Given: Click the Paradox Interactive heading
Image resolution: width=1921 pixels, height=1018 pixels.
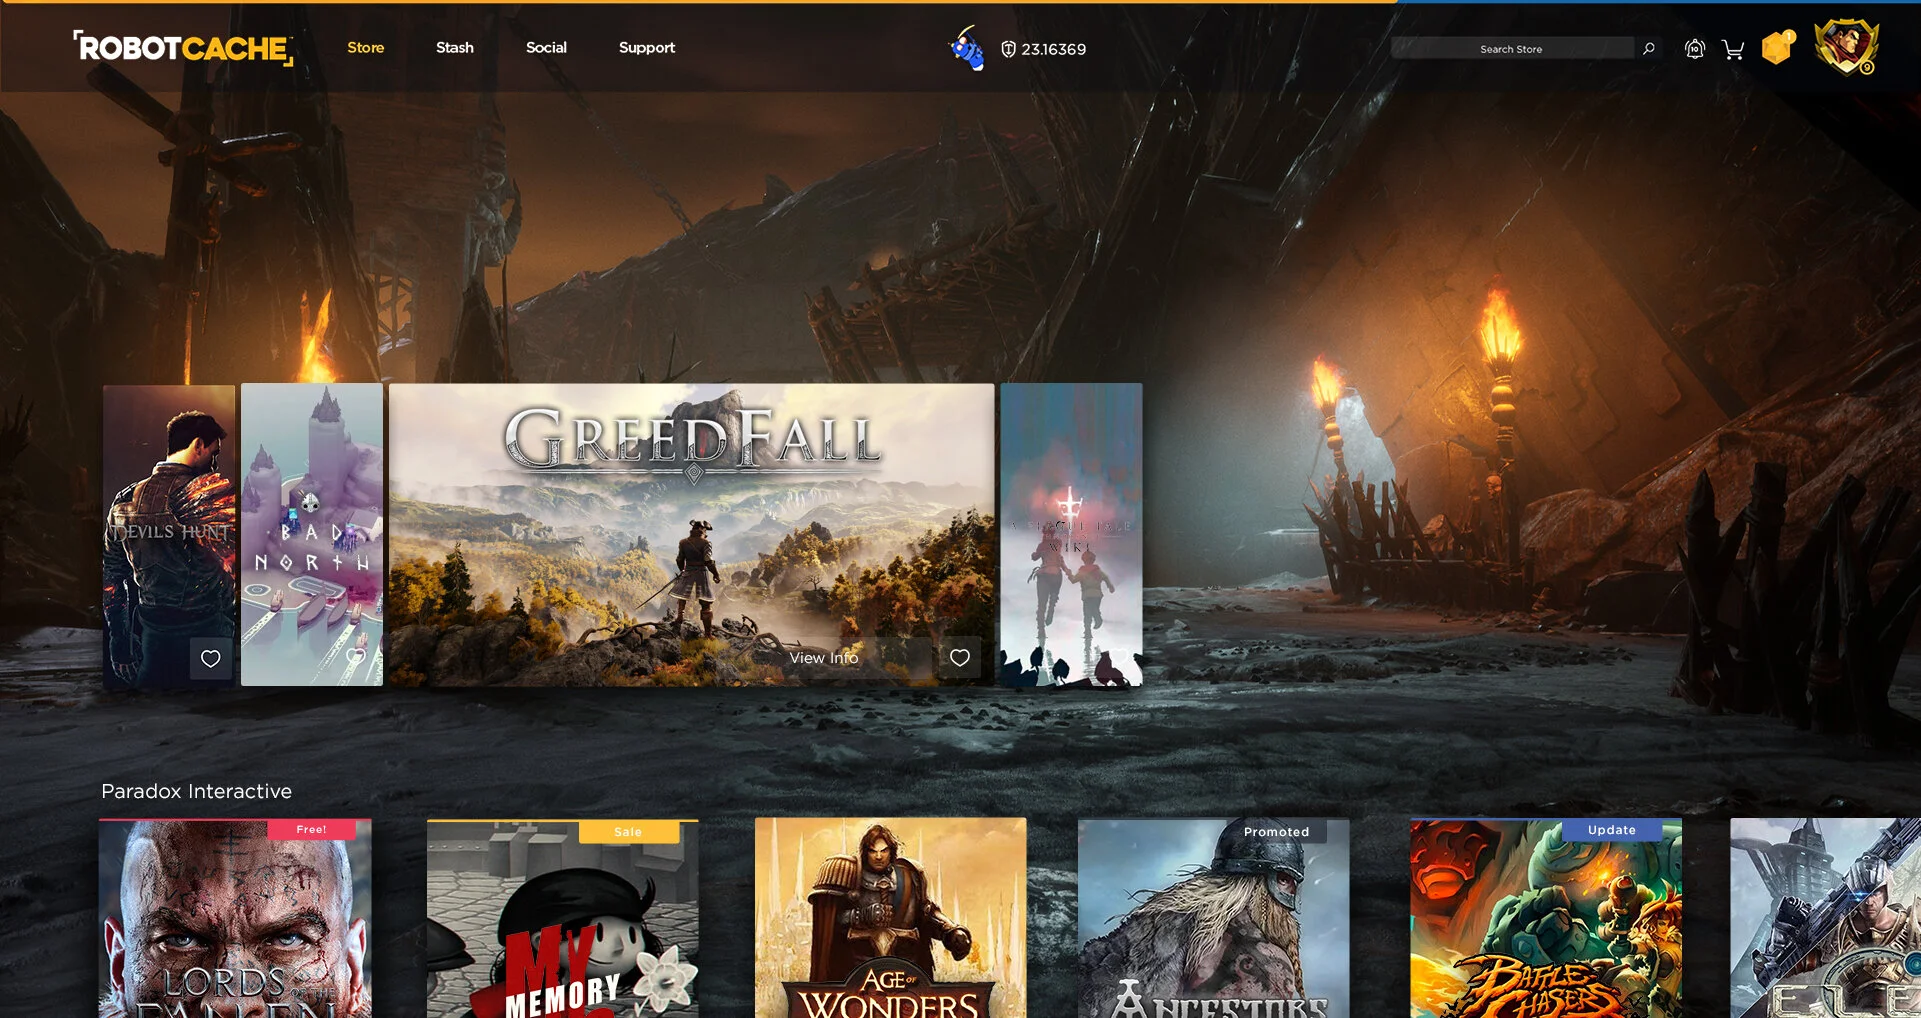Looking at the screenshot, I should pyautogui.click(x=196, y=791).
